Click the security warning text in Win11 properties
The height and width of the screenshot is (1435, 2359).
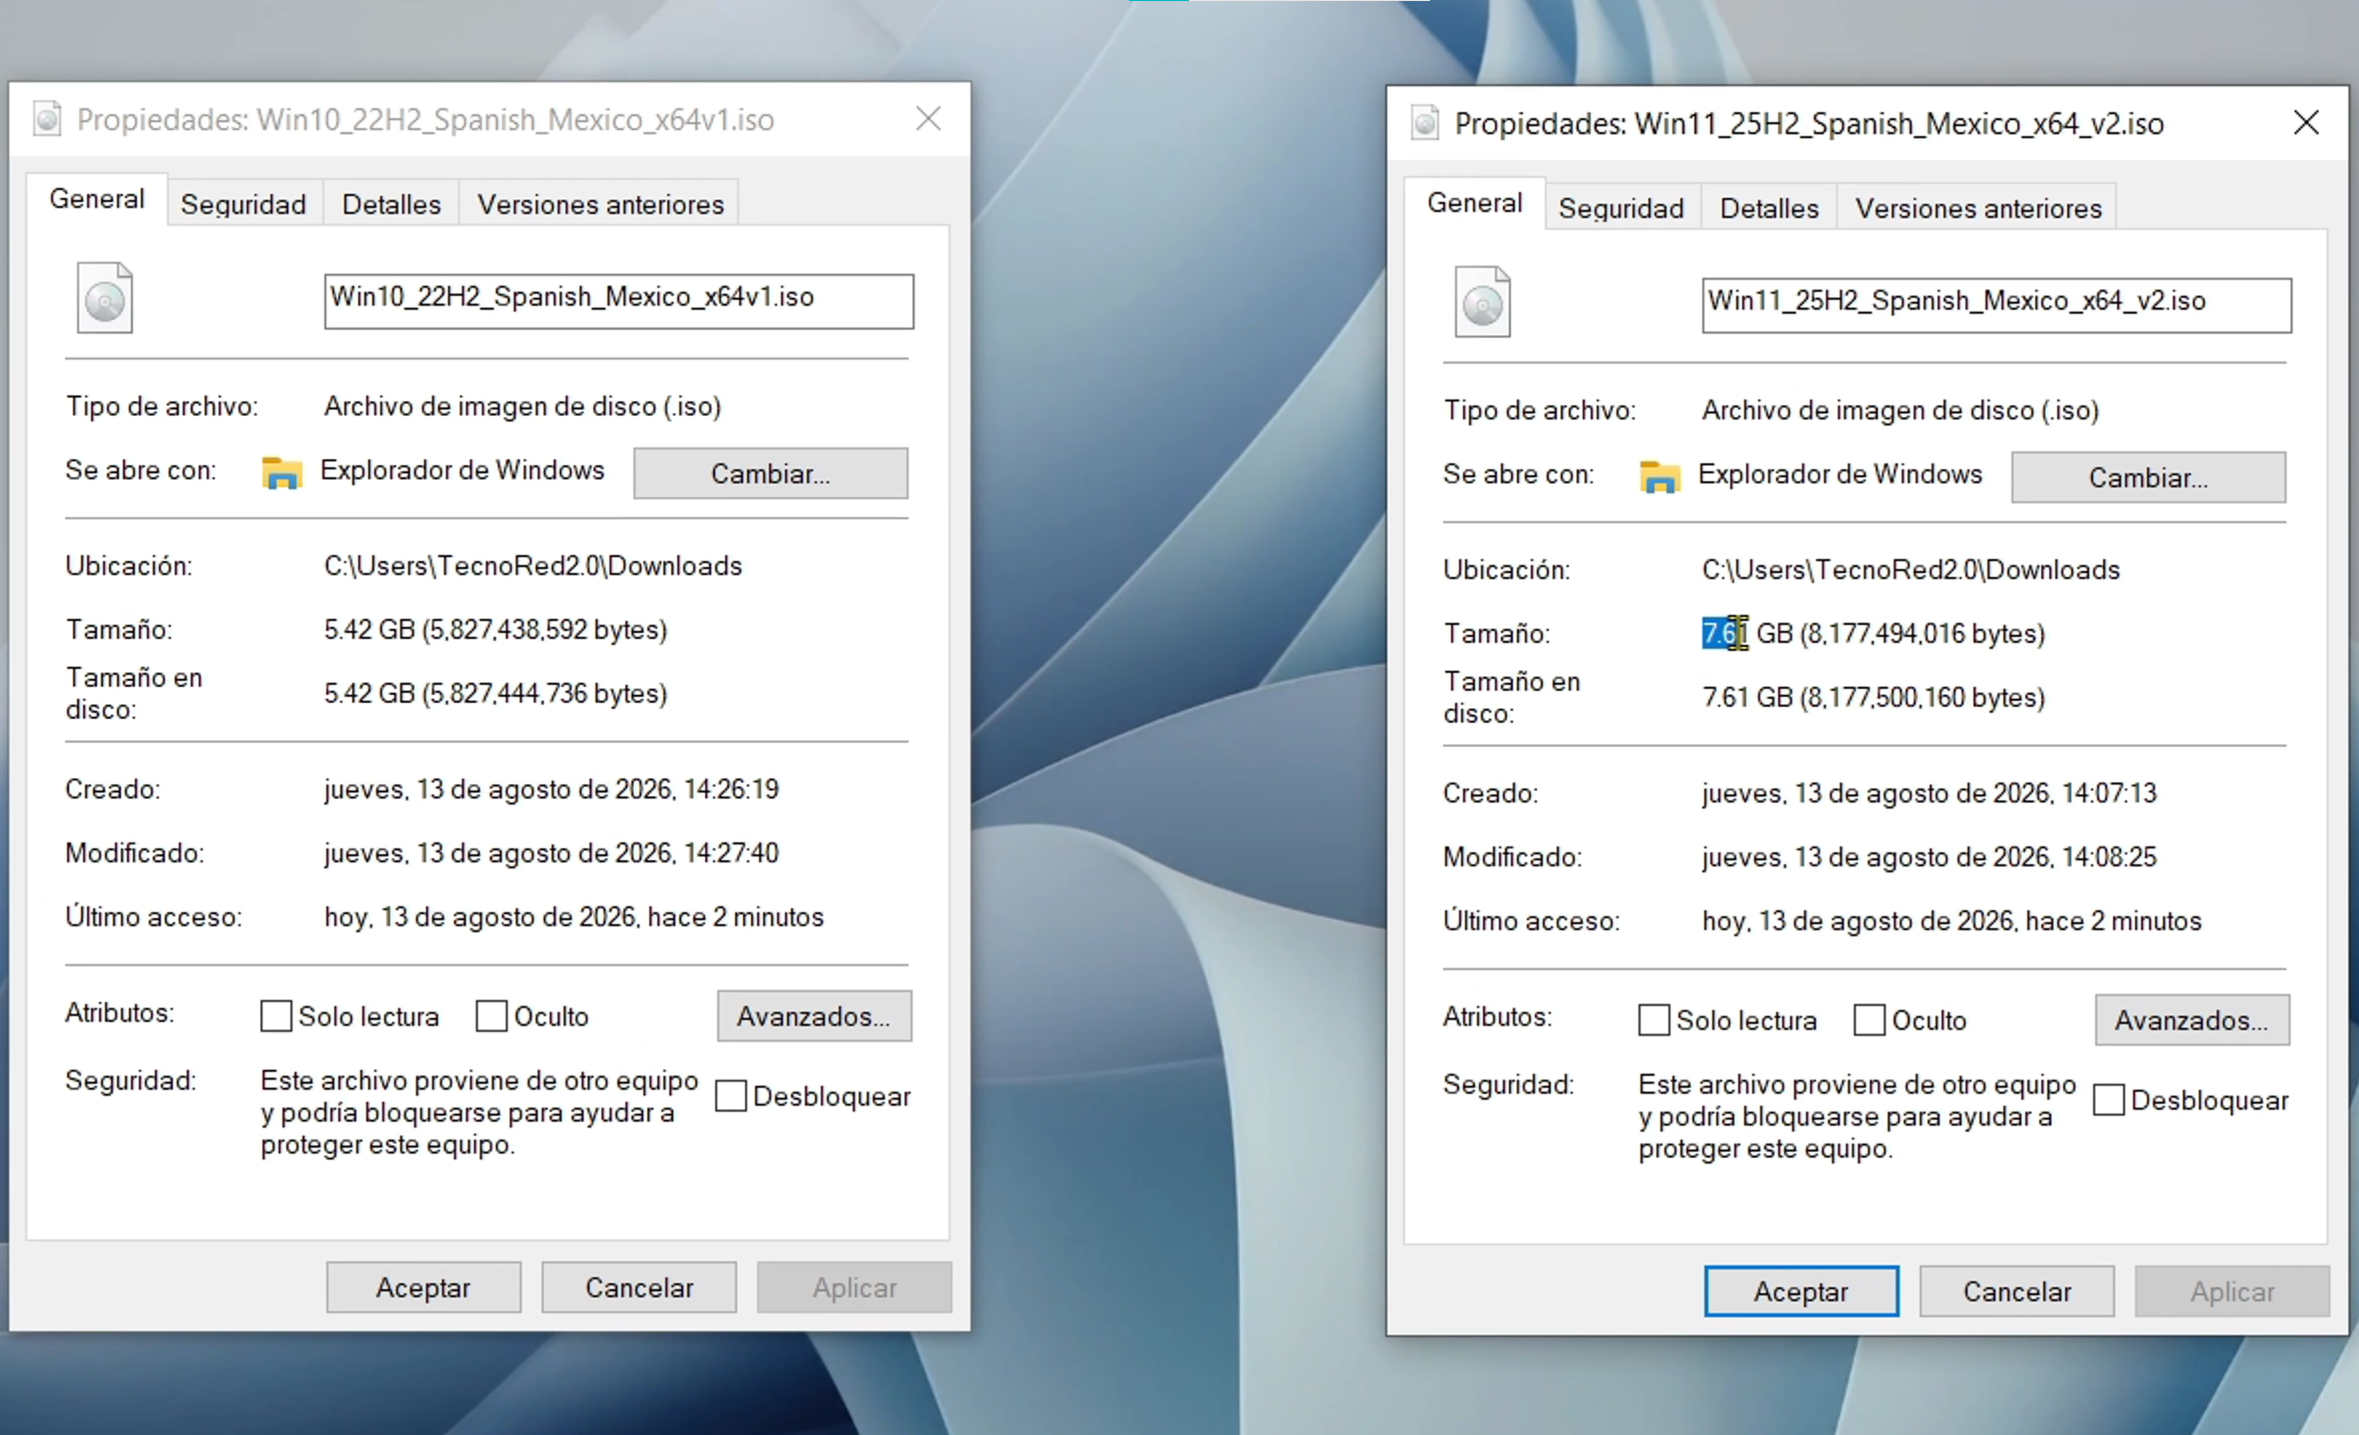[x=1857, y=1116]
